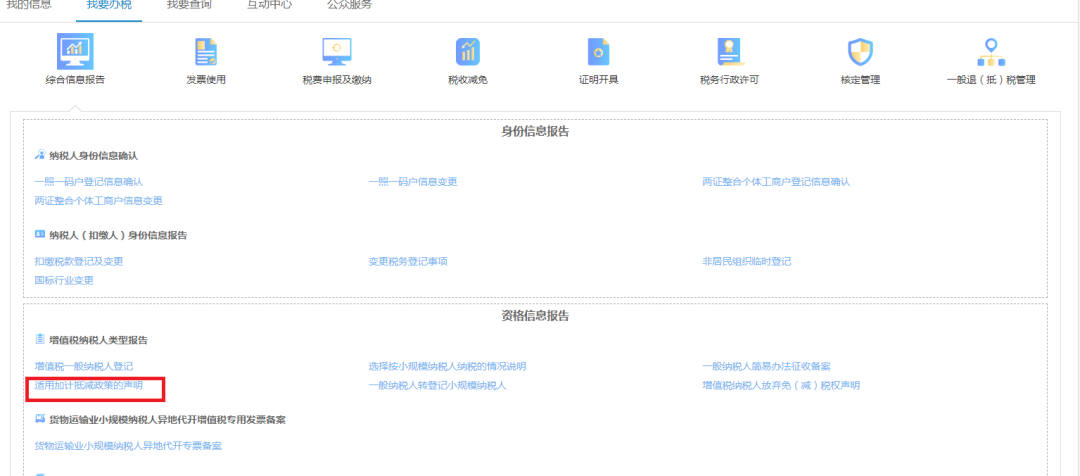Viewport: 1080px width, 476px height.
Task: Open 一照一码户信息变更 link
Action: tap(413, 182)
